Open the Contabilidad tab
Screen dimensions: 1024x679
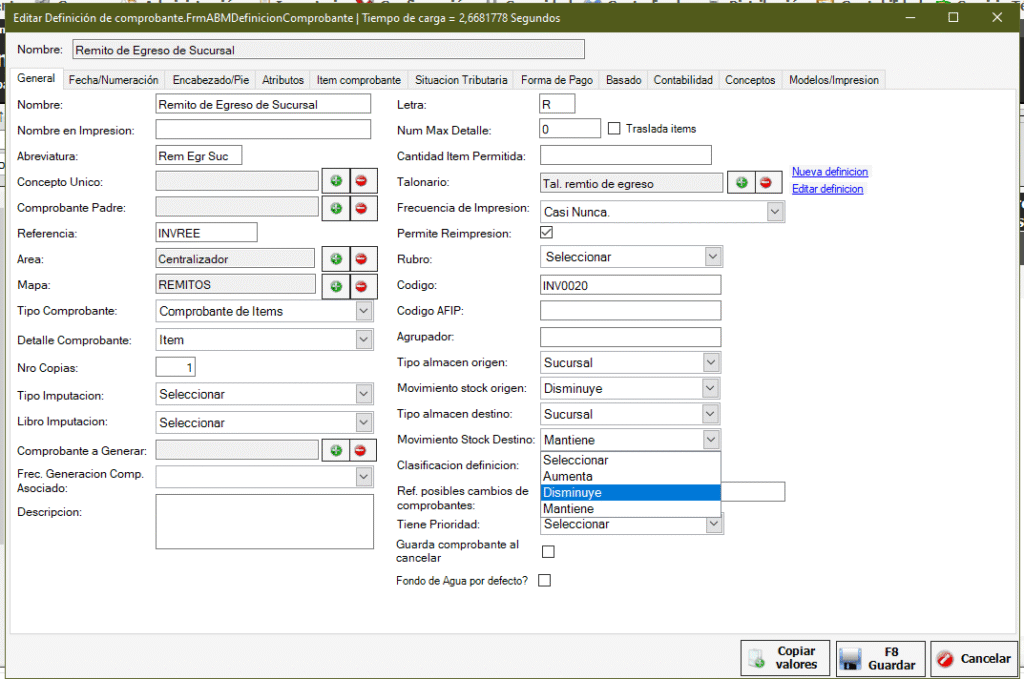[x=683, y=80]
